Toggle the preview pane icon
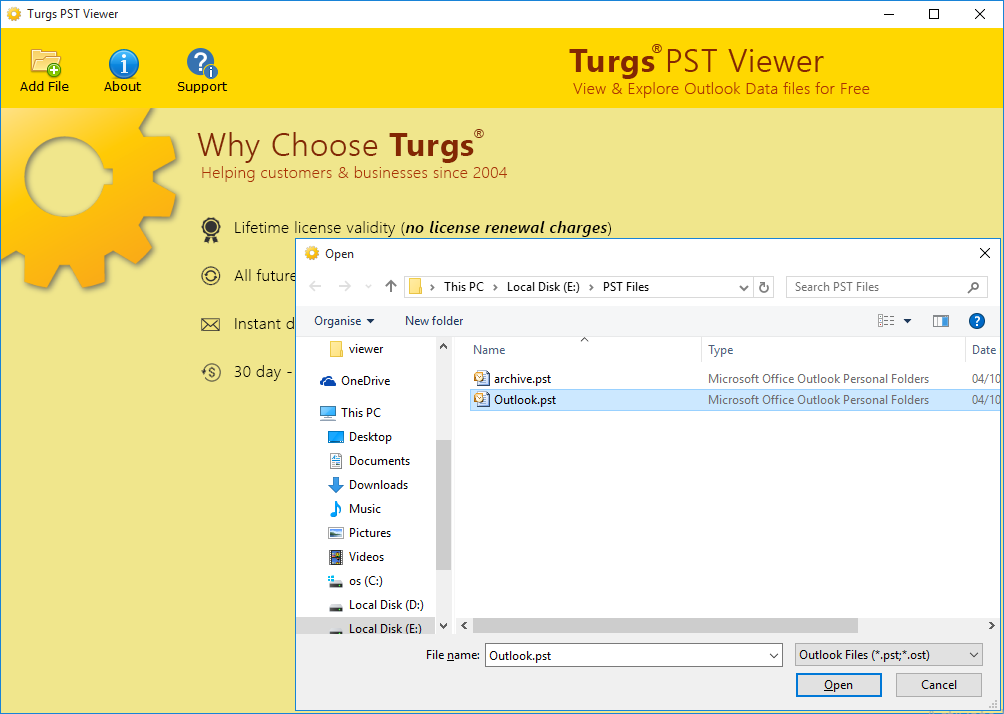1004x714 pixels. [x=941, y=321]
